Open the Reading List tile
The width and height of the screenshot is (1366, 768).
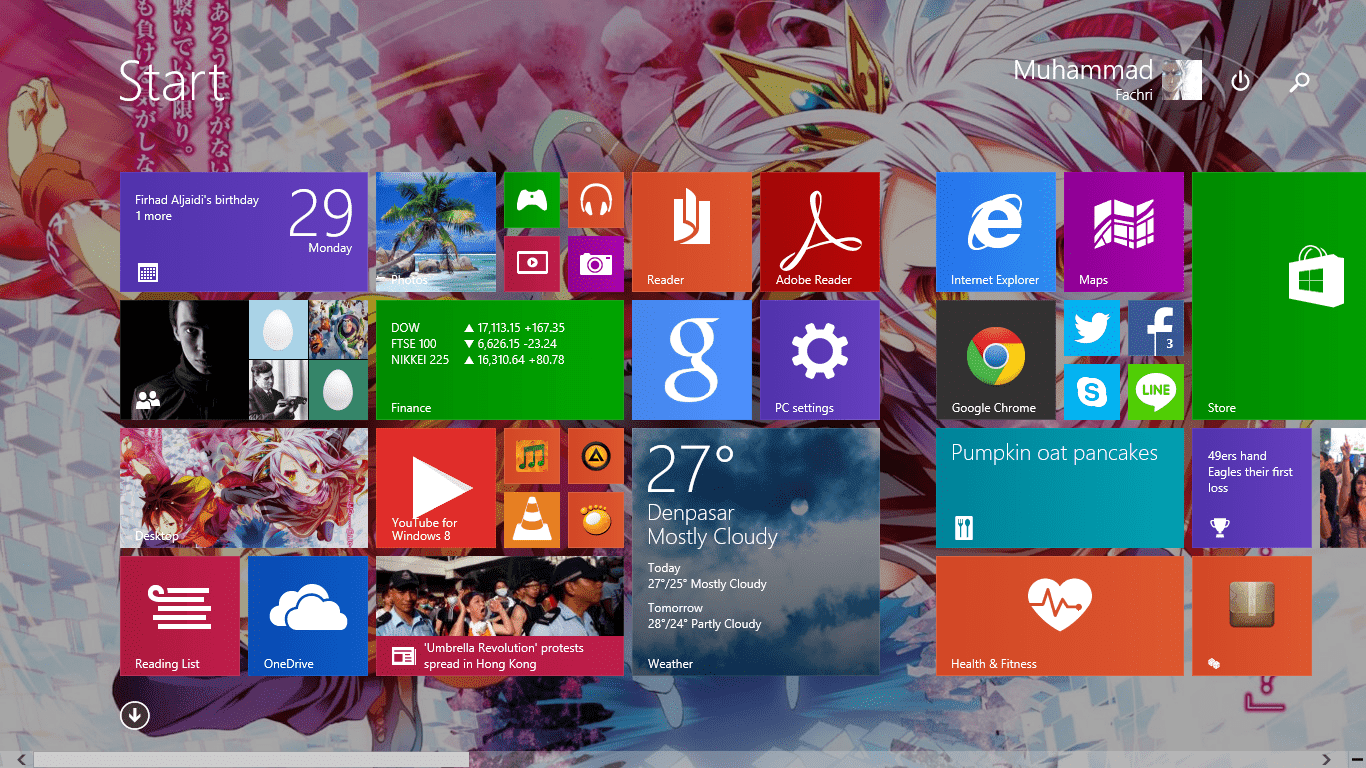179,616
